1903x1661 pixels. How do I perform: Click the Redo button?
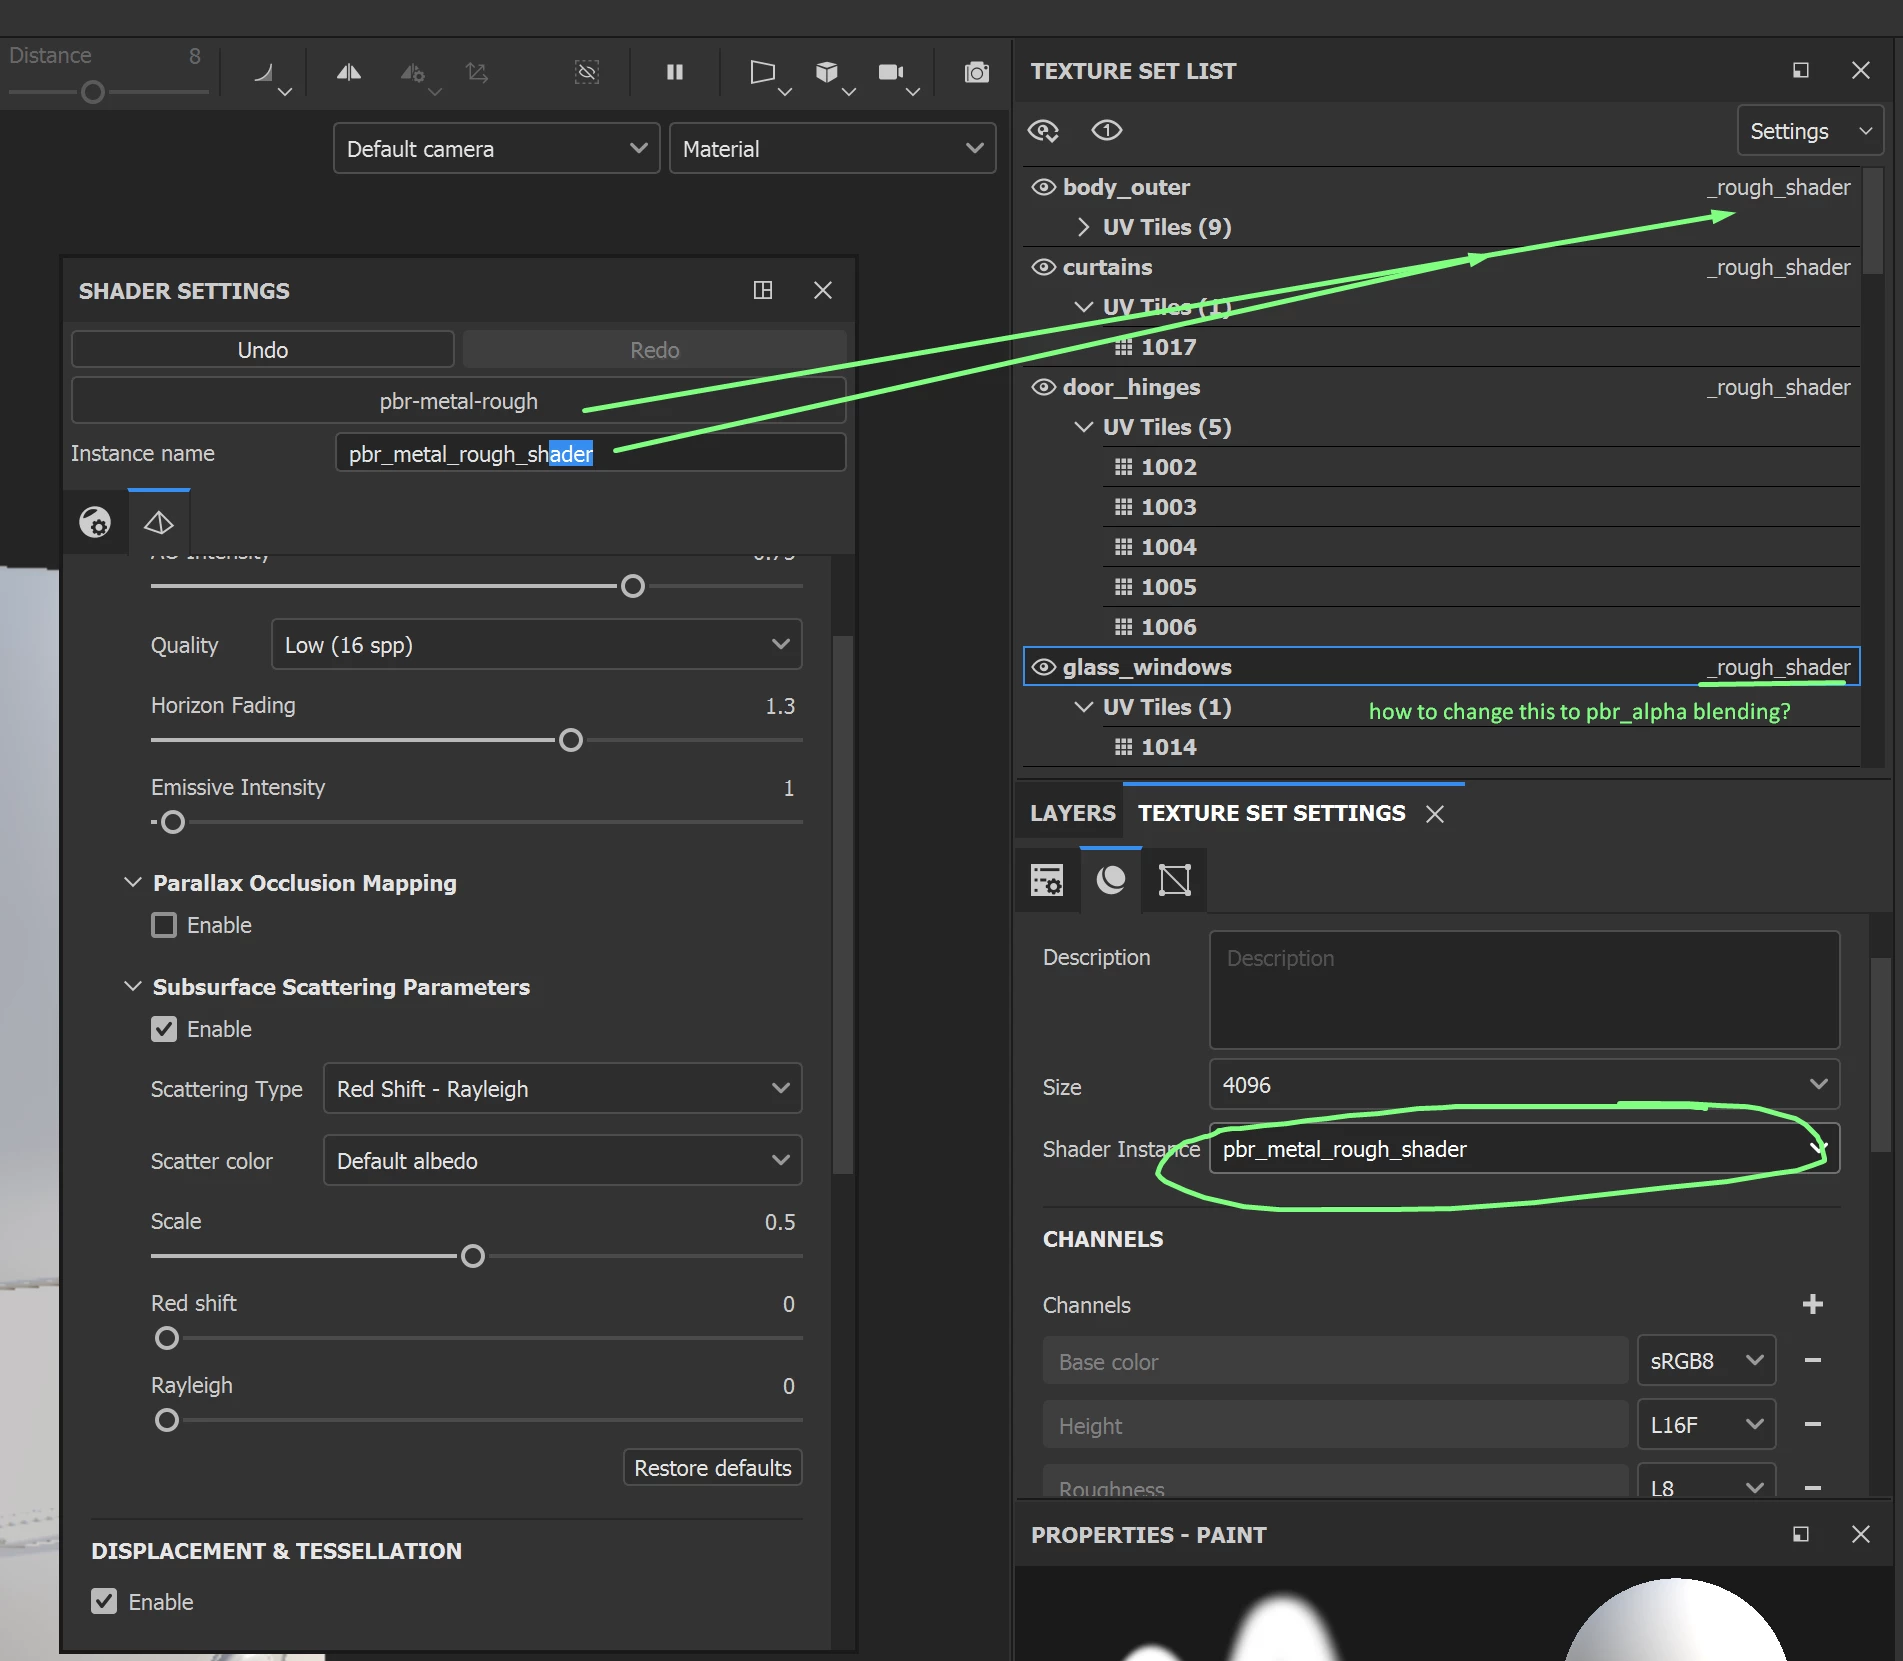(x=654, y=350)
